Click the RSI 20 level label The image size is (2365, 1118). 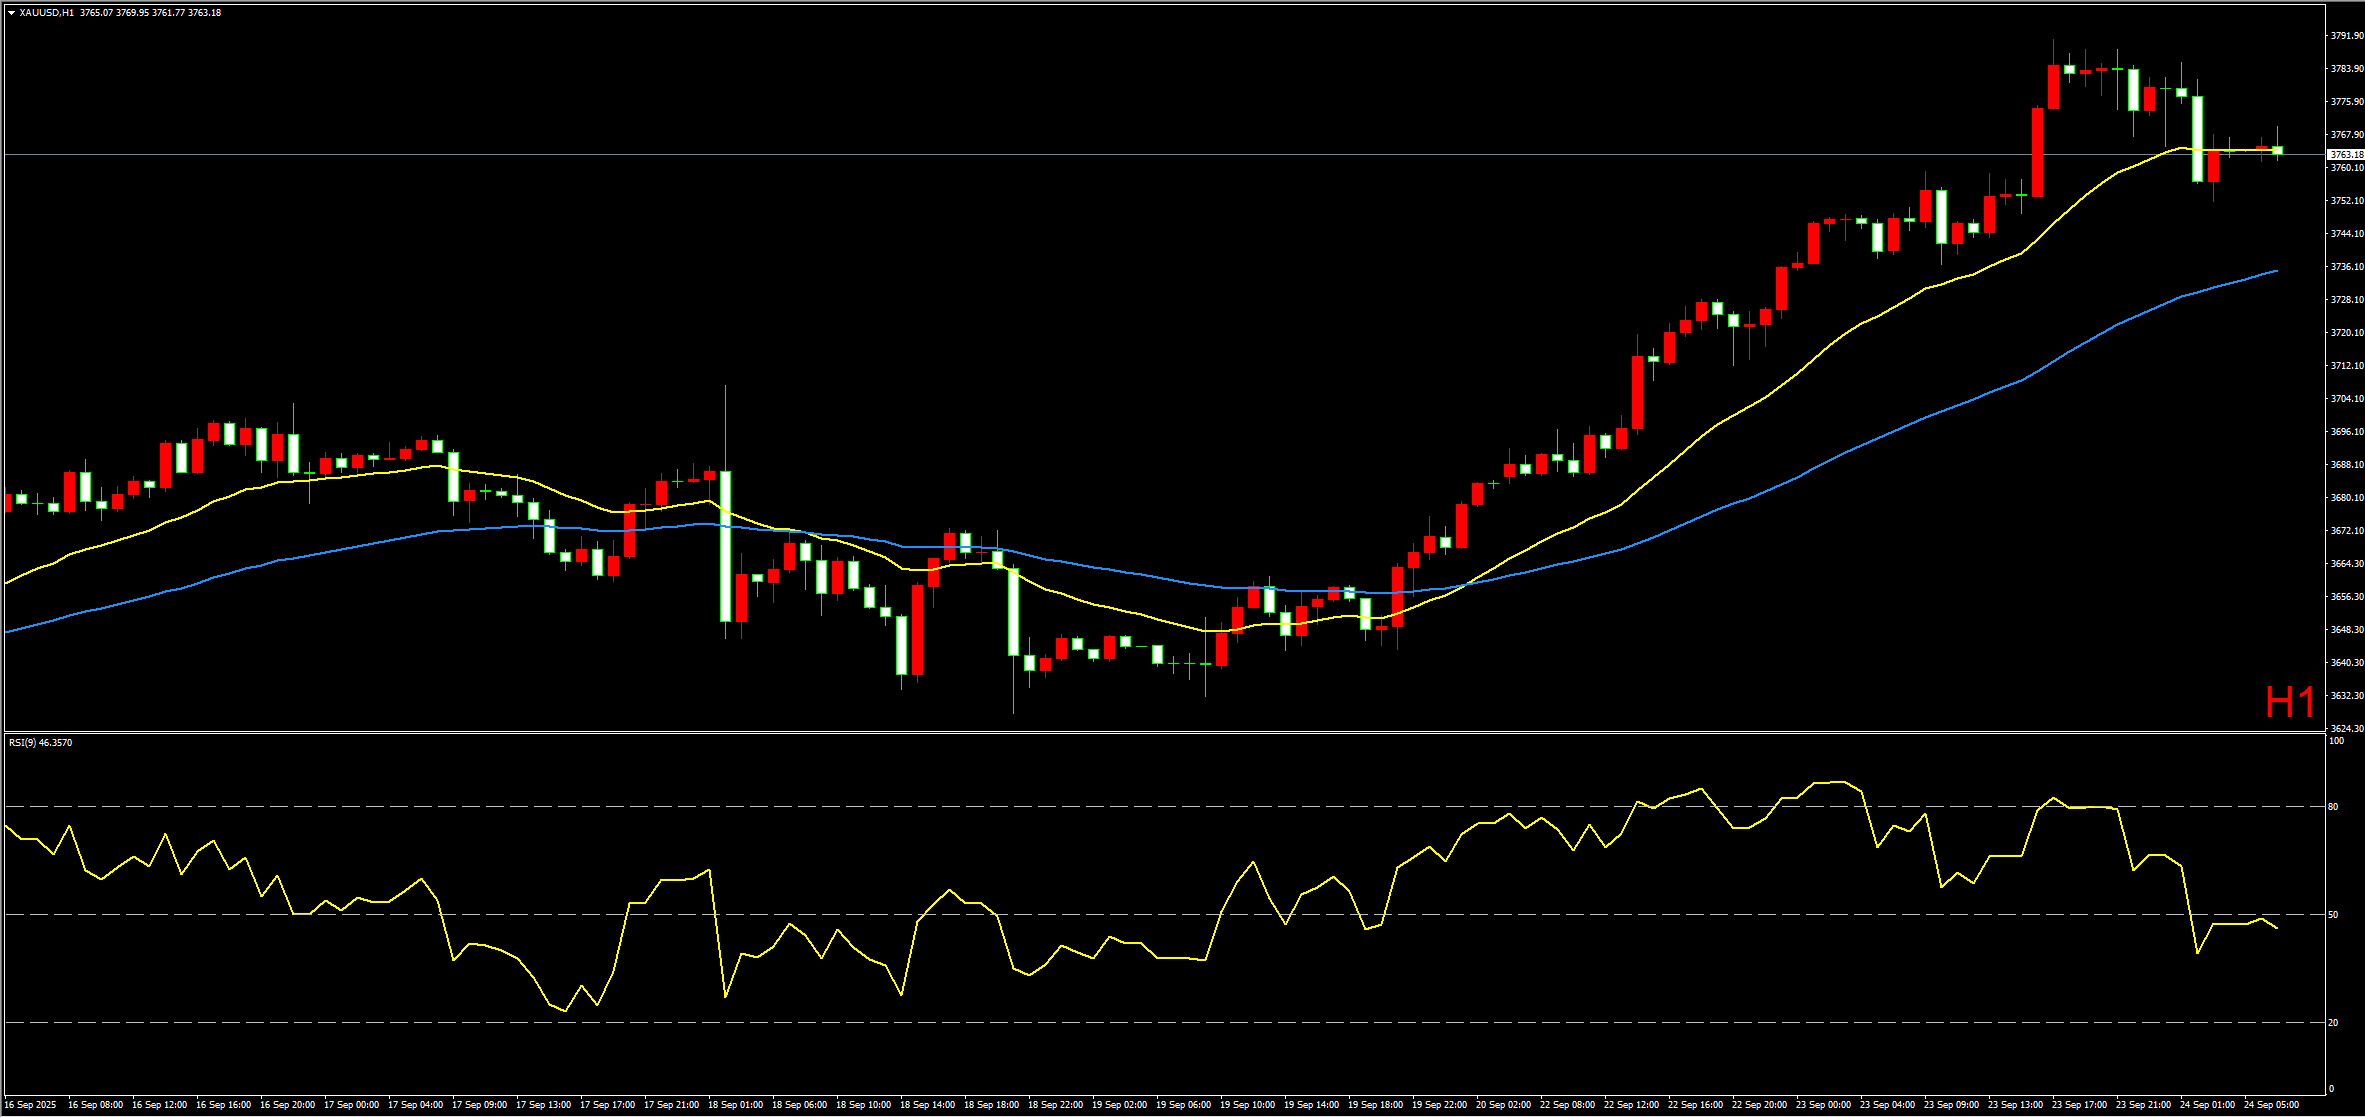coord(2333,1023)
